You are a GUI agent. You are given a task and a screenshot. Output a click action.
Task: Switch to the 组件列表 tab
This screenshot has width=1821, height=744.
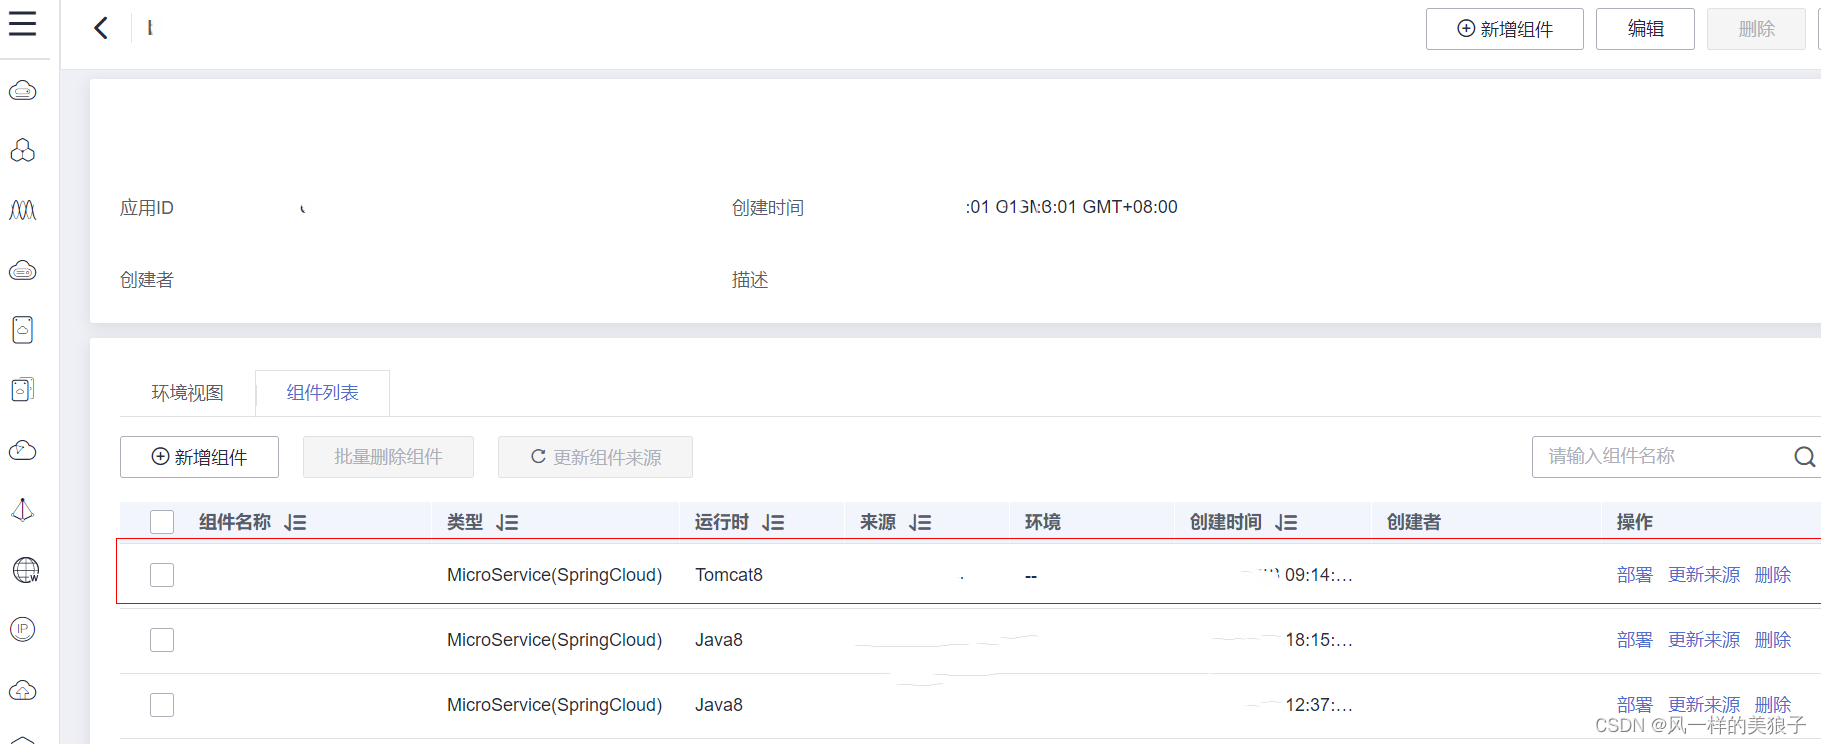click(x=322, y=393)
